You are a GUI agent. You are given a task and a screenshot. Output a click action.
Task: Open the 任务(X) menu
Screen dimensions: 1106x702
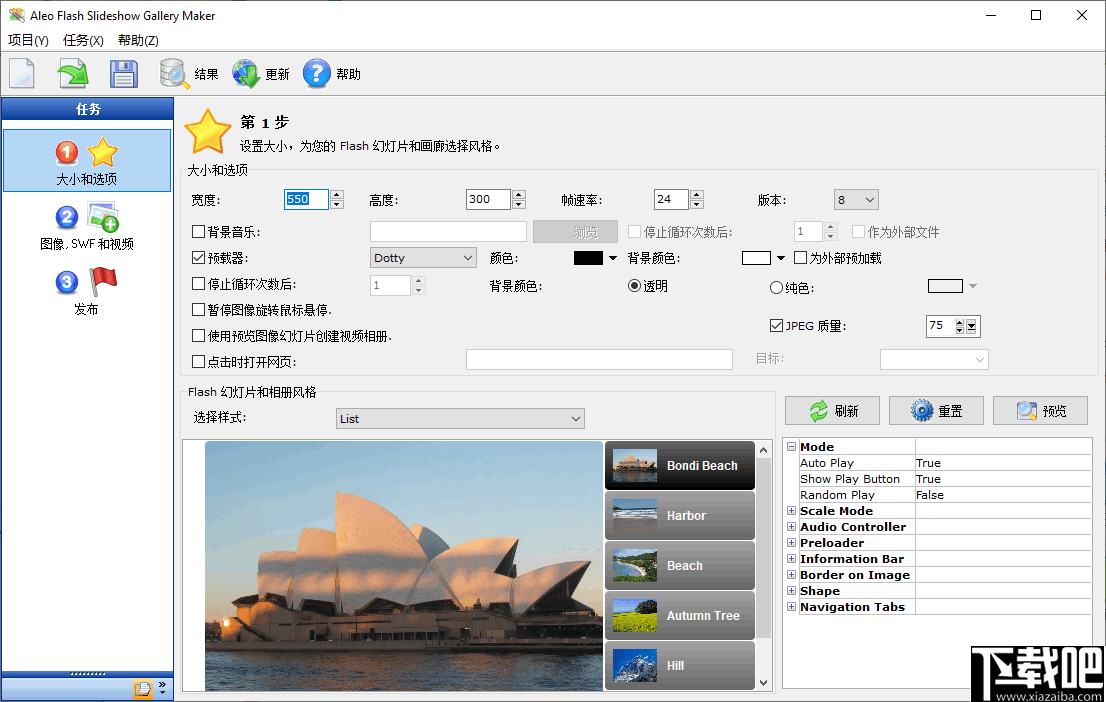(x=83, y=40)
